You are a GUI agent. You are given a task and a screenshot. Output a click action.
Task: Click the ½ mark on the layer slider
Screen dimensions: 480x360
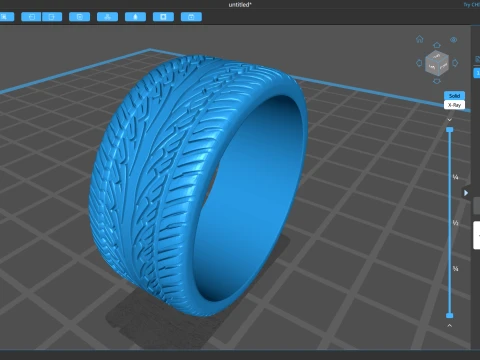456,223
